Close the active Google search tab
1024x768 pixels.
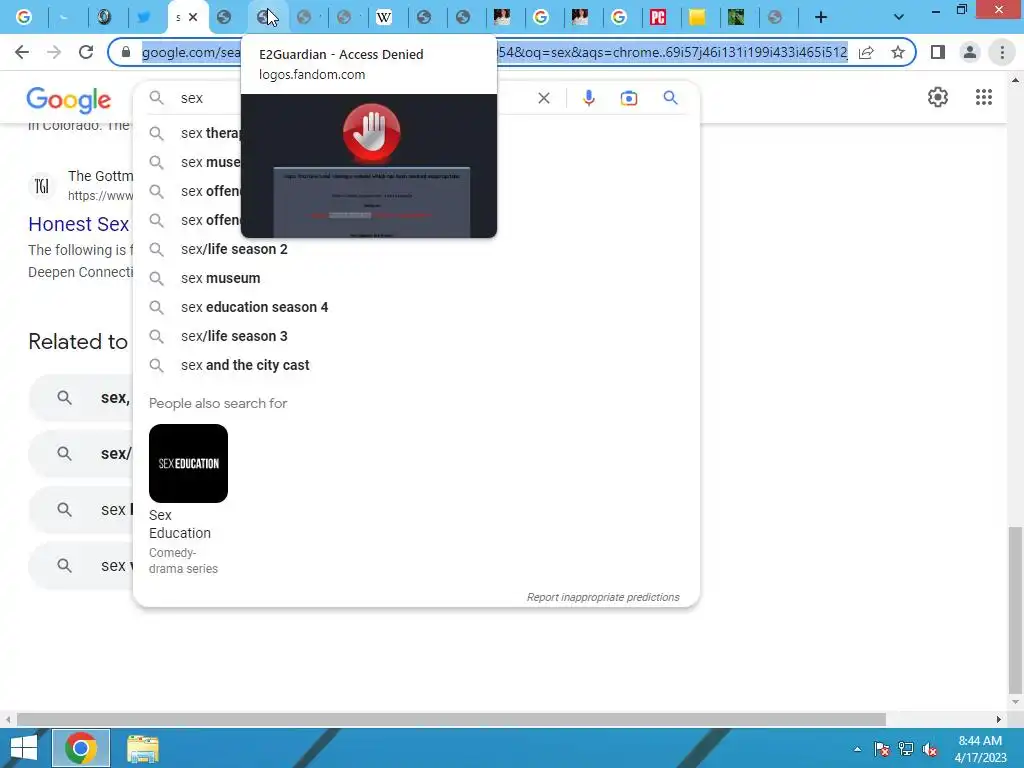click(193, 18)
